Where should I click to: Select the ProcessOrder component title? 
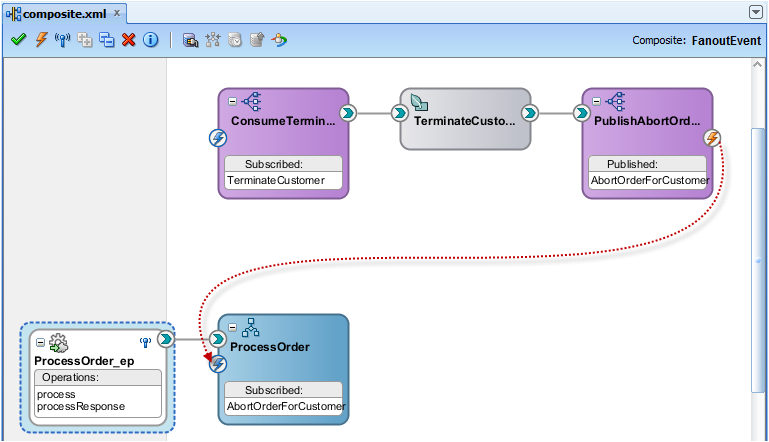pos(270,347)
